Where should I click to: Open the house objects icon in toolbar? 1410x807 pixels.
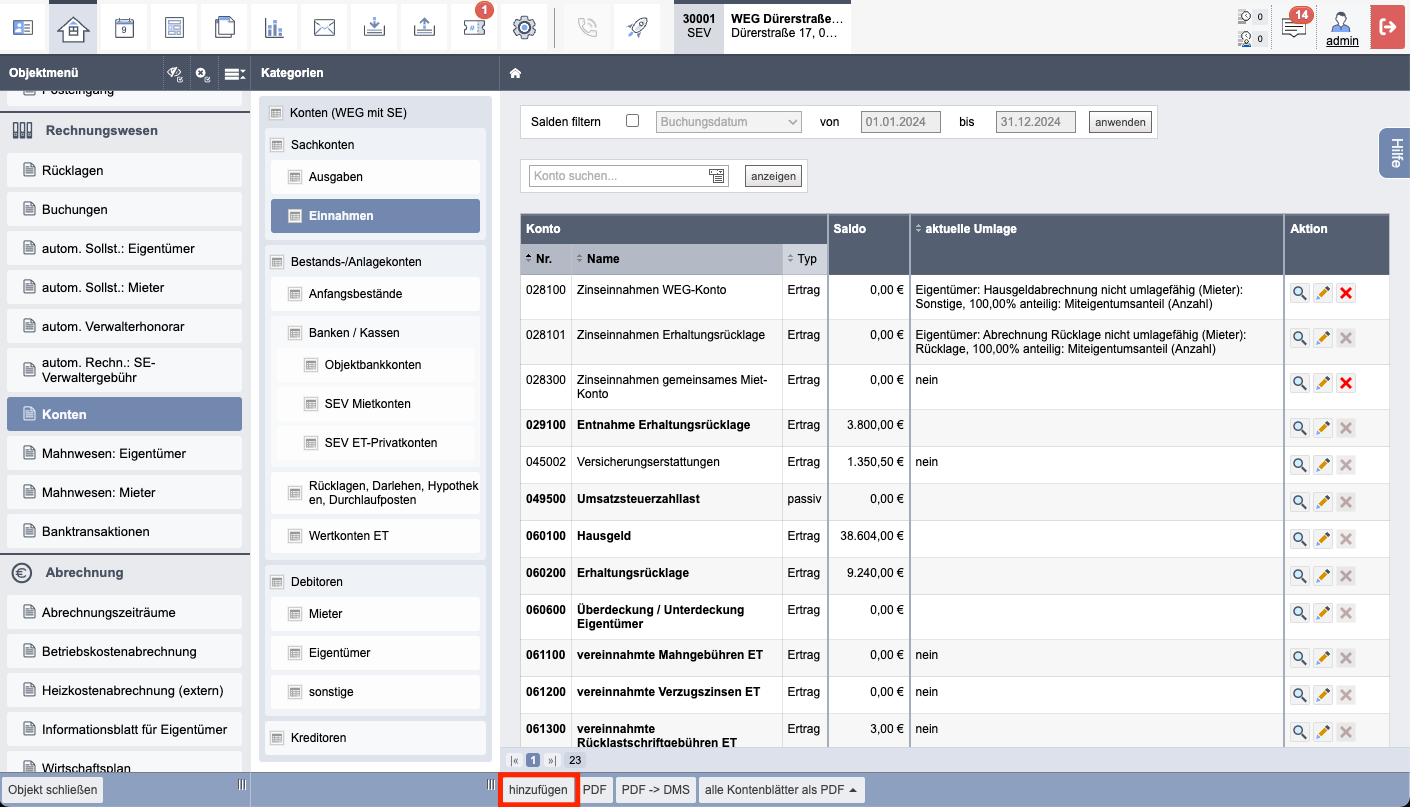click(x=73, y=27)
